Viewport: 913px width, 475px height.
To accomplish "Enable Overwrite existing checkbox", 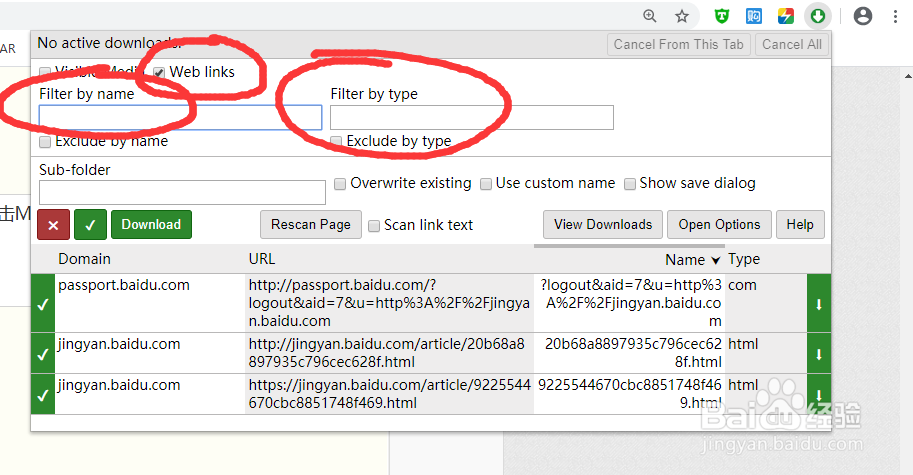I will coord(340,184).
